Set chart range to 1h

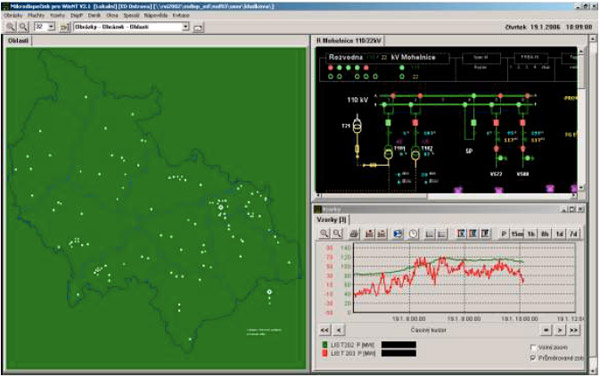pos(531,234)
